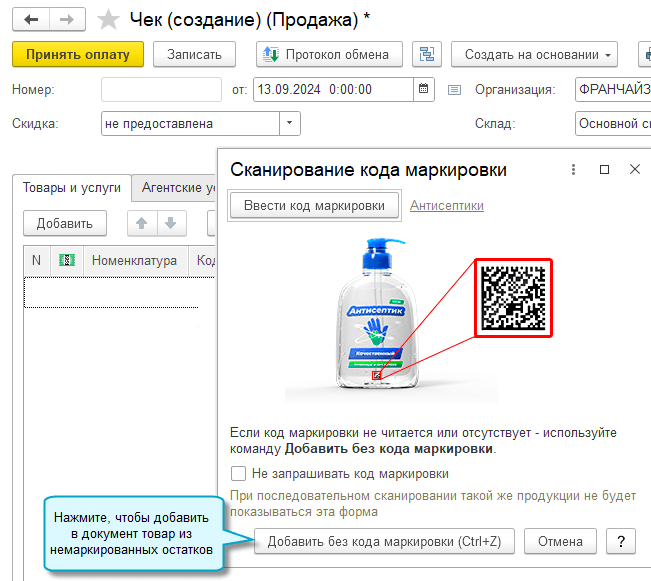Screen dimensions: 651x581
Task: Click the Склад field Основной
Action: pos(613,123)
